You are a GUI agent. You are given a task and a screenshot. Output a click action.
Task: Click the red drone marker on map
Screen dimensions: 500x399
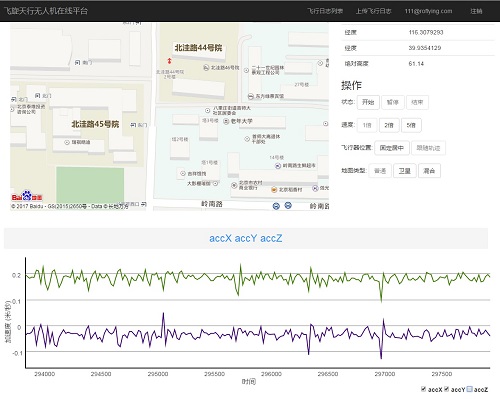169,61
